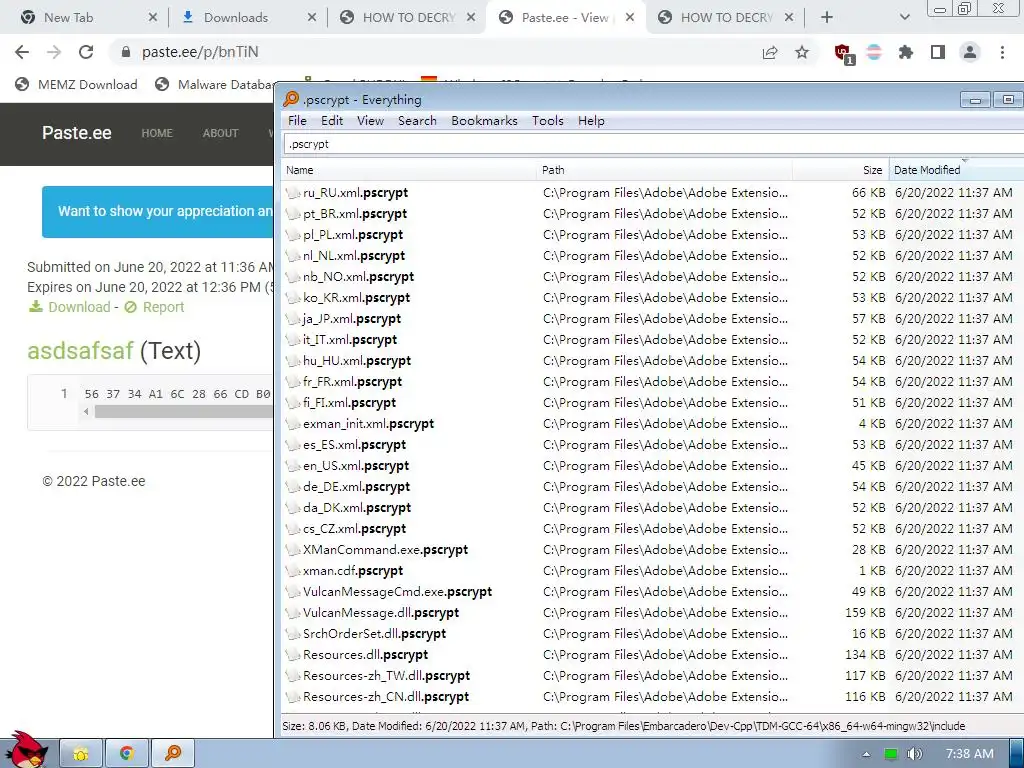The width and height of the screenshot is (1024, 768).
Task: Sort results by Size column header
Action: 840,170
